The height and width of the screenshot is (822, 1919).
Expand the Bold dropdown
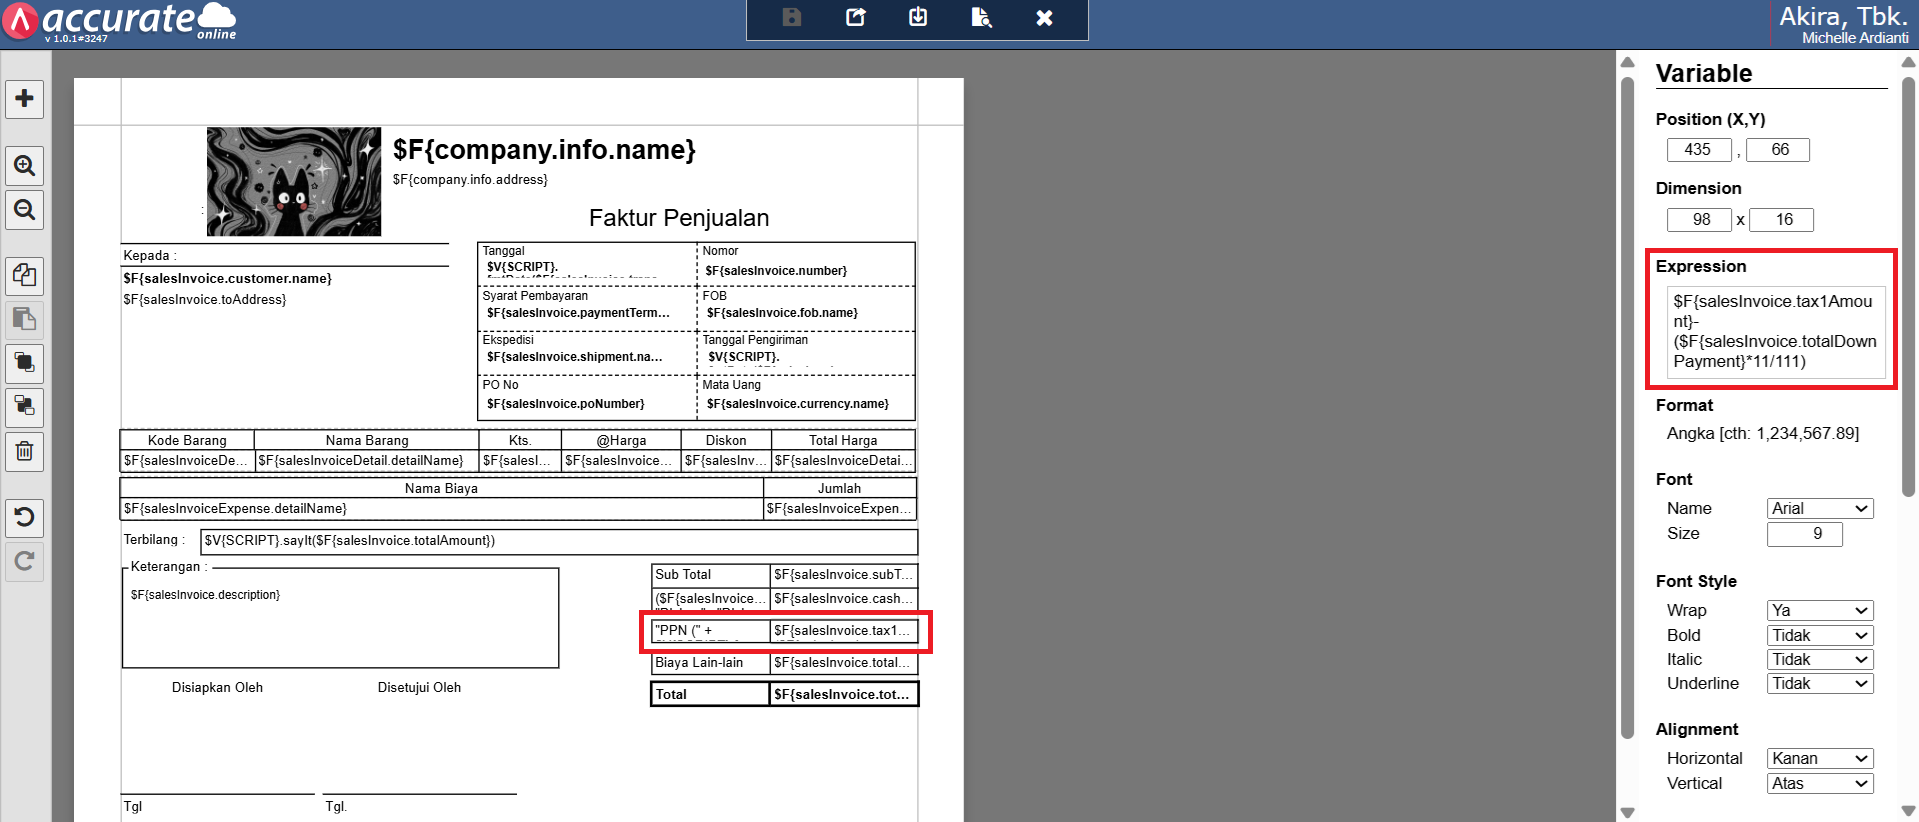[x=1819, y=635]
